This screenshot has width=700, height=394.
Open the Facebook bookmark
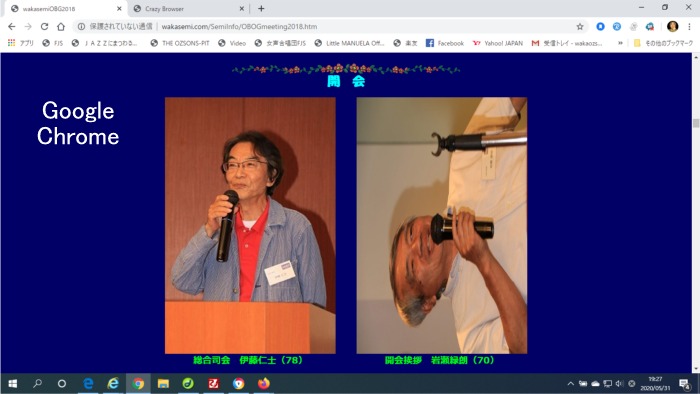click(x=445, y=43)
